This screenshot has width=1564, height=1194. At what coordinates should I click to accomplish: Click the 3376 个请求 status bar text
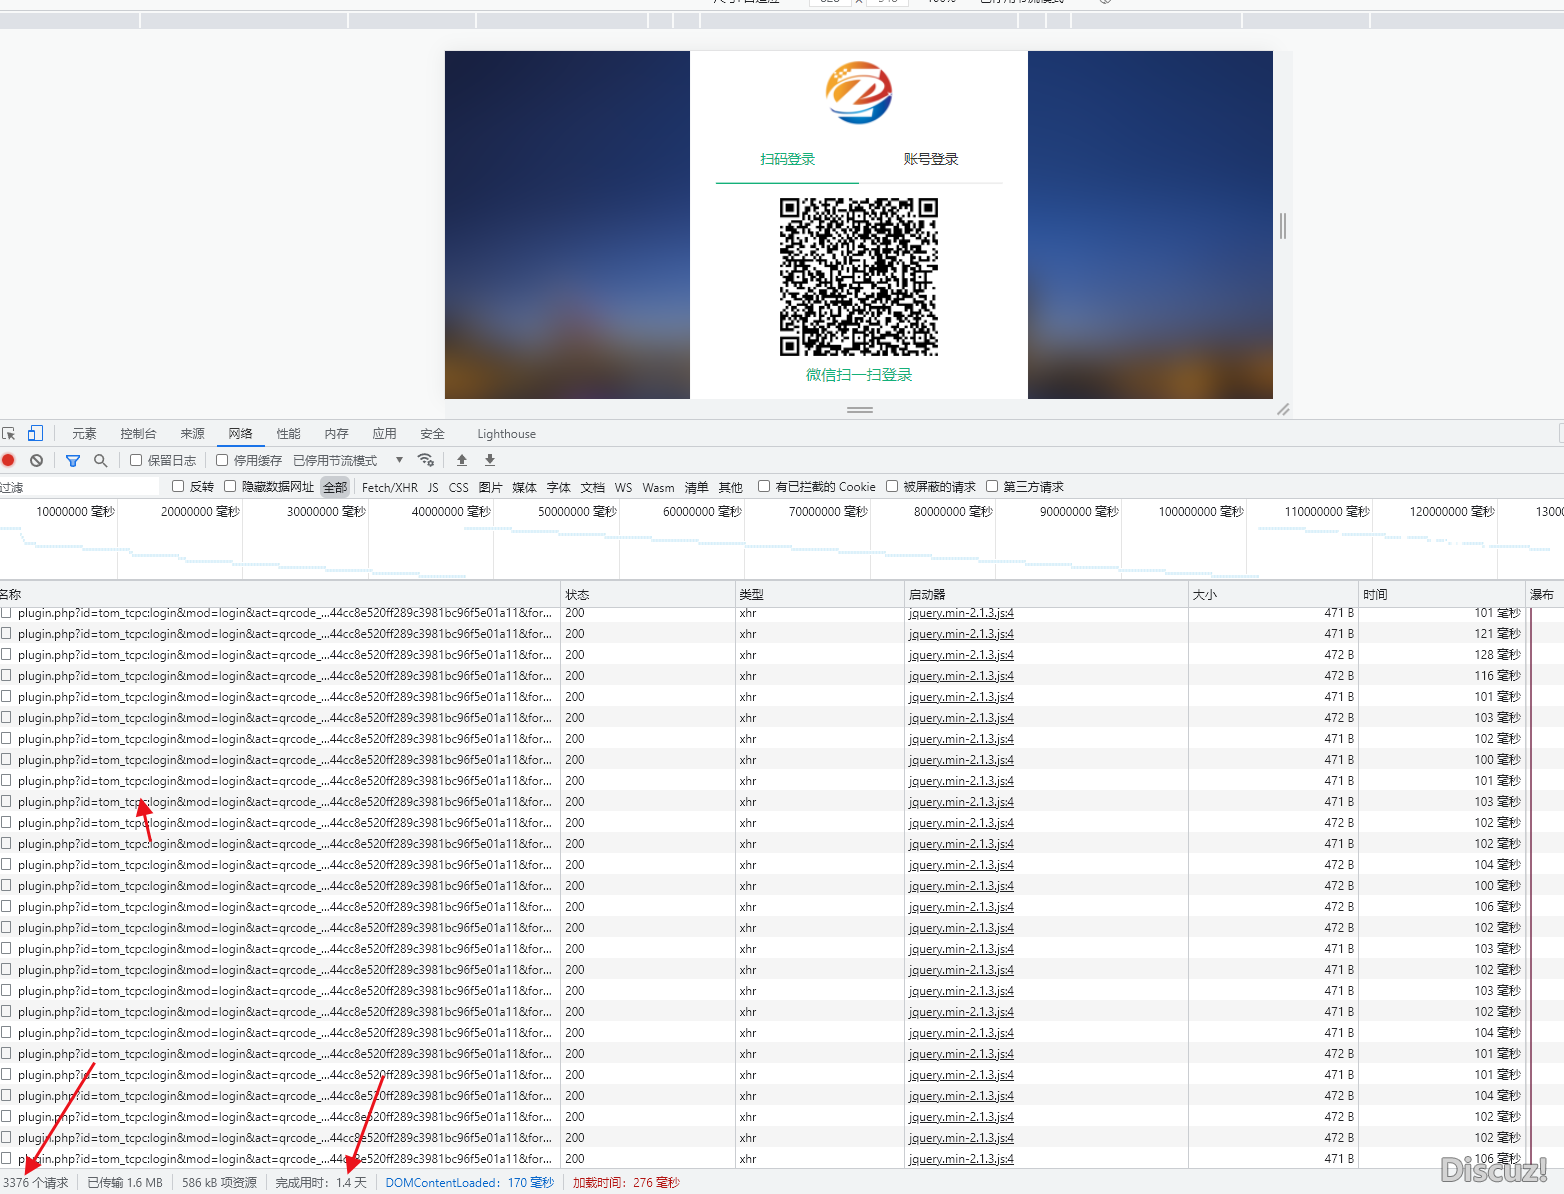click(36, 1183)
